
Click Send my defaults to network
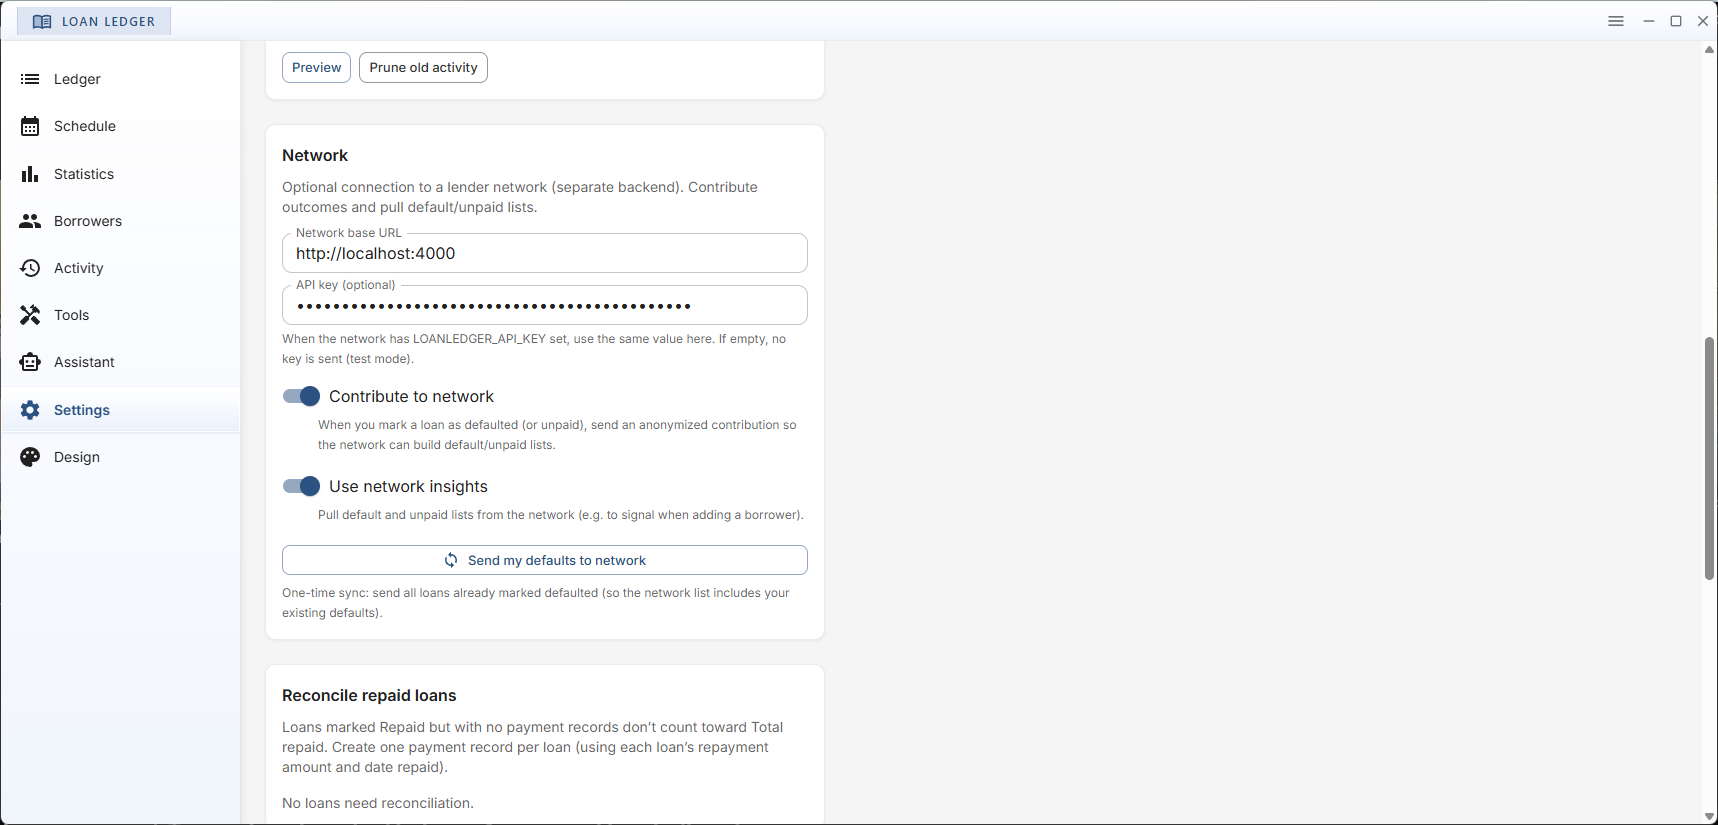click(545, 560)
